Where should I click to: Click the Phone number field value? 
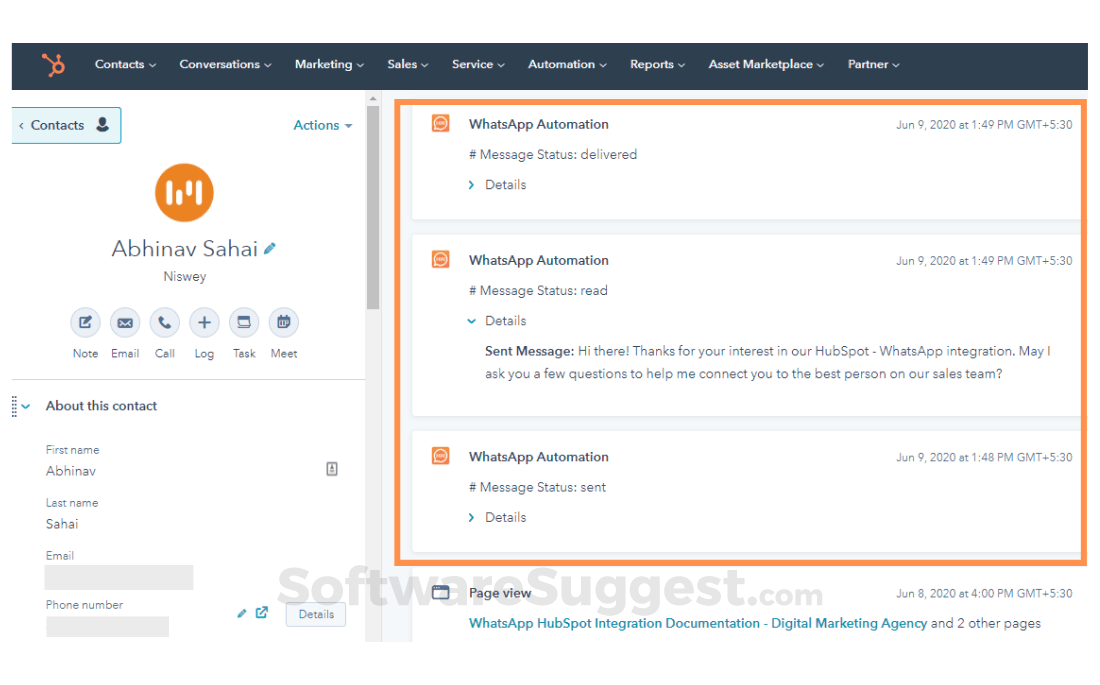pos(107,627)
